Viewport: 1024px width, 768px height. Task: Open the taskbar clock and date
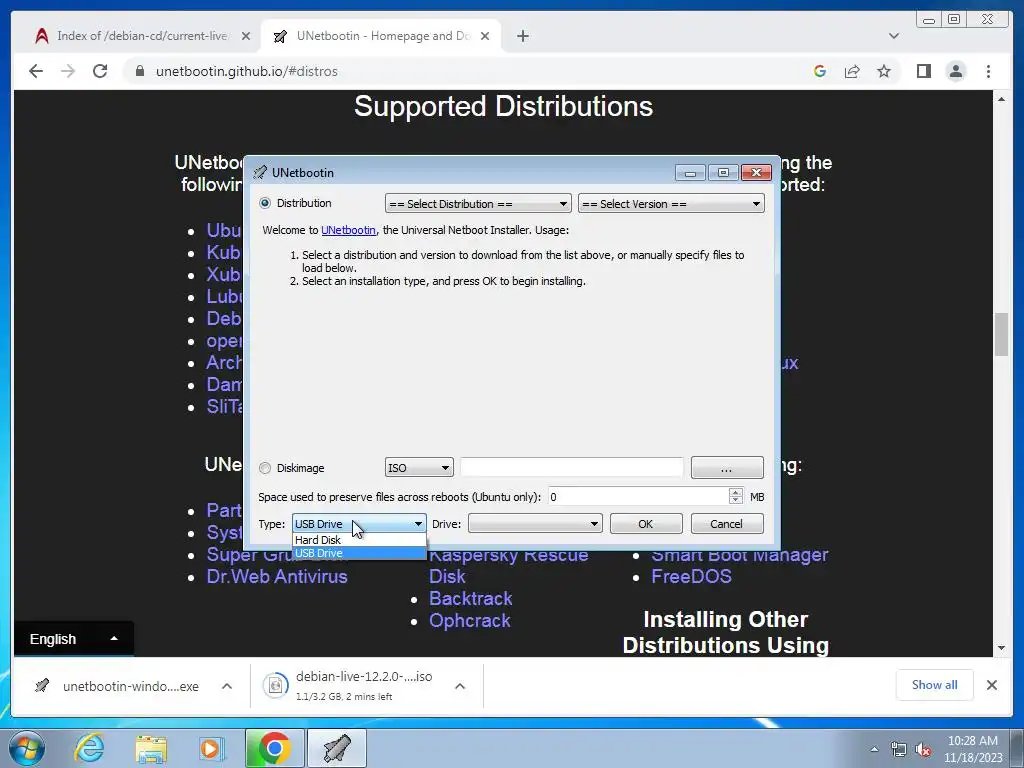click(x=972, y=749)
